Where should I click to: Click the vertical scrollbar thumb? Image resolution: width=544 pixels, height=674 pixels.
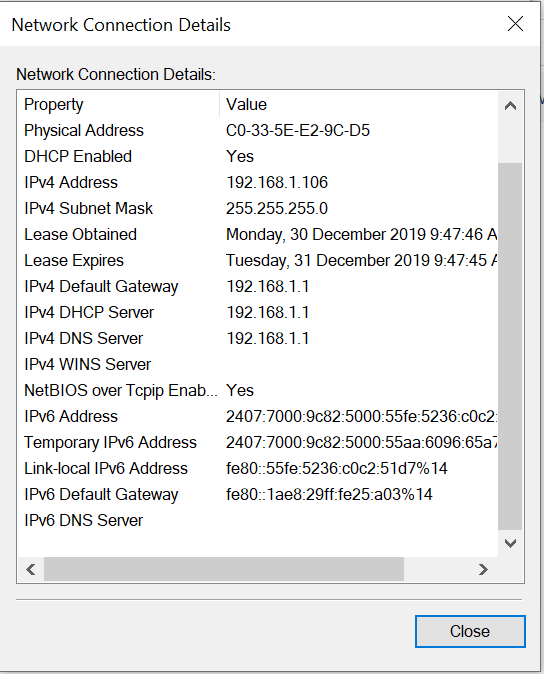tap(510, 346)
